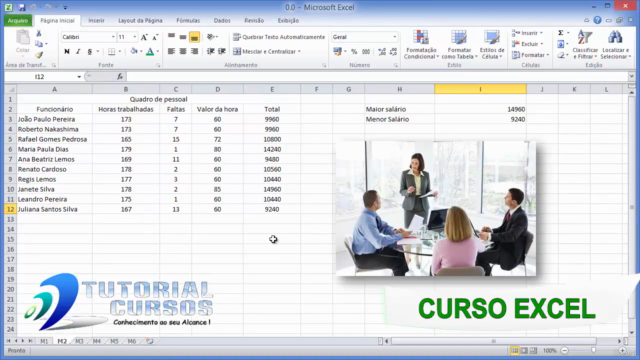This screenshot has height=360, width=640.
Task: Select sheet tab M1
Action: [44, 341]
